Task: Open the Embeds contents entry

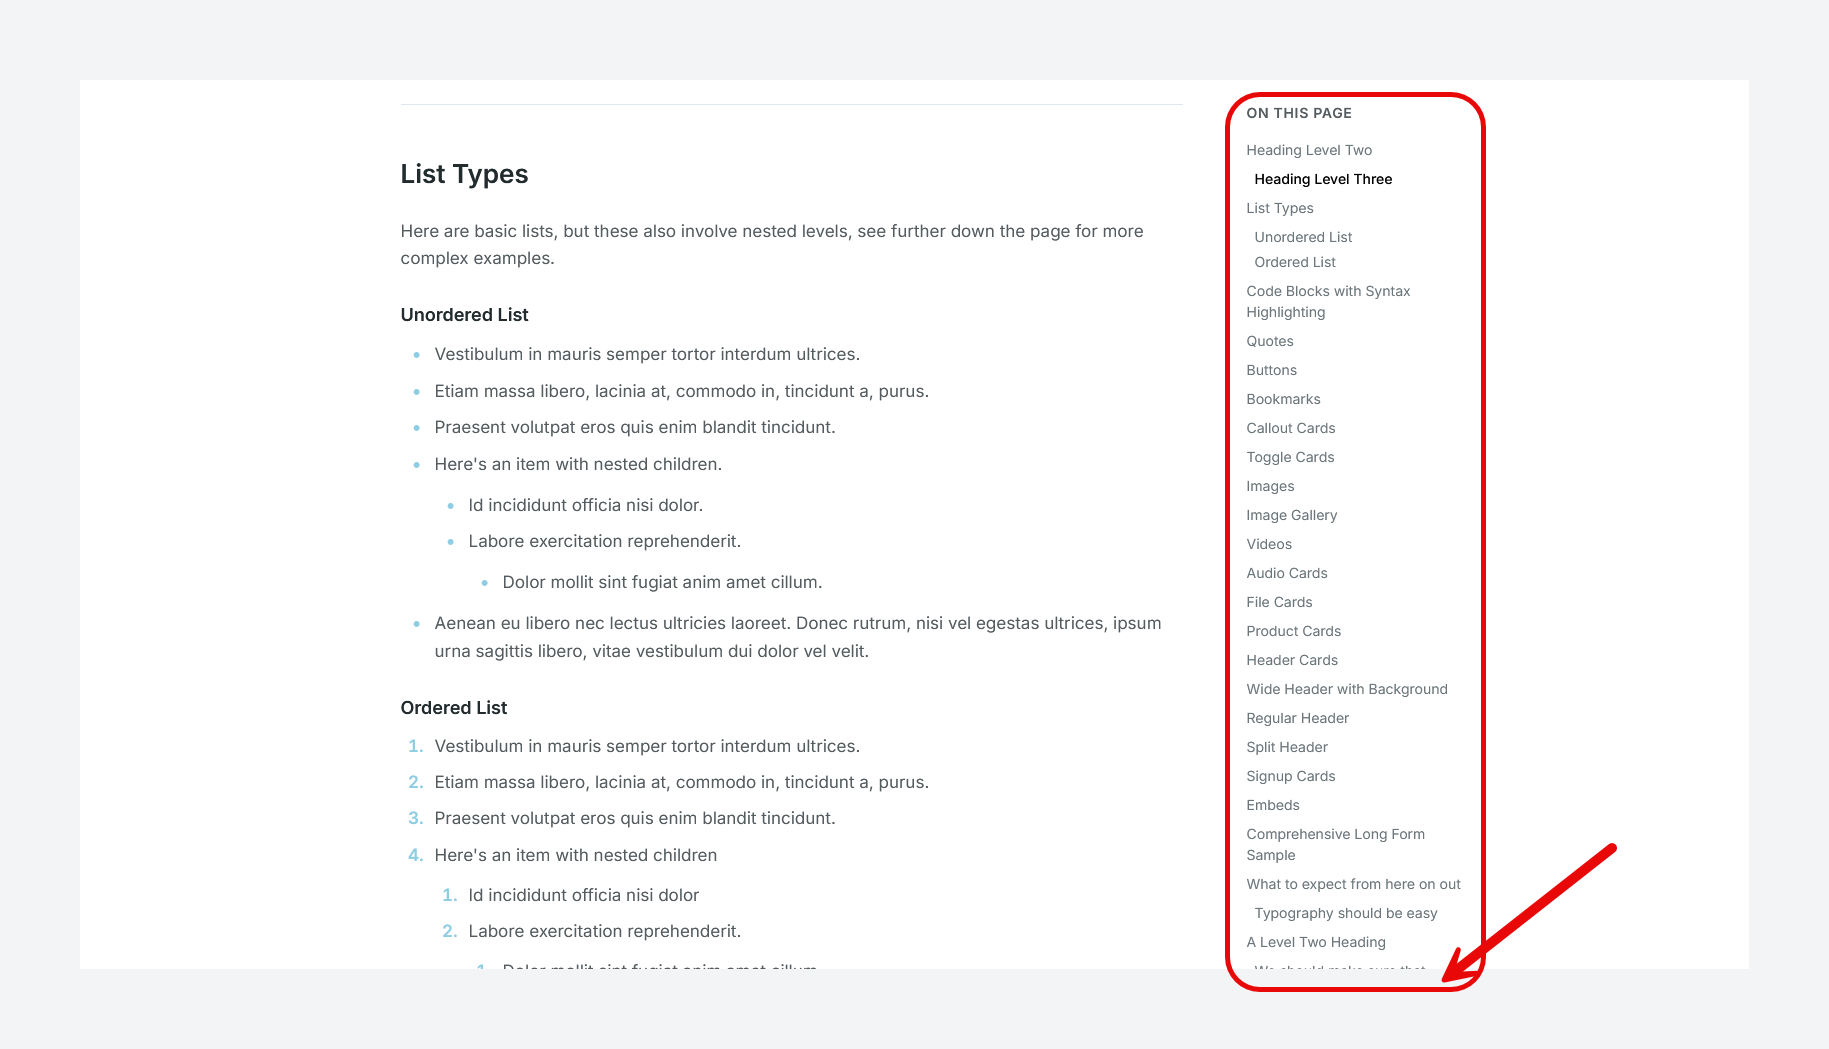Action: 1273,805
